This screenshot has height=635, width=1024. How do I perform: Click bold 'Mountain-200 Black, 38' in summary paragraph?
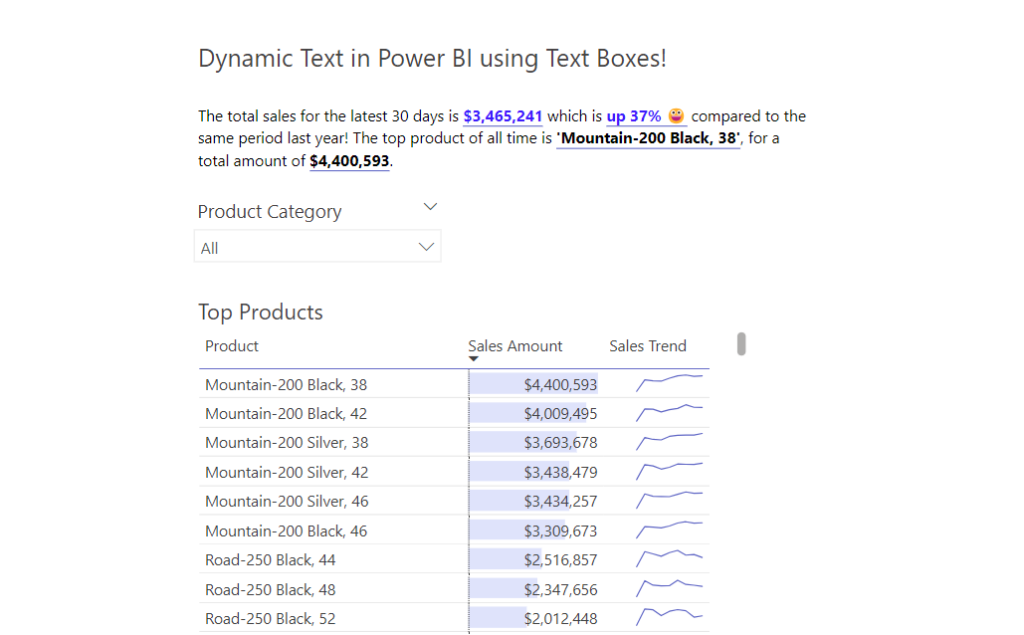[647, 138]
